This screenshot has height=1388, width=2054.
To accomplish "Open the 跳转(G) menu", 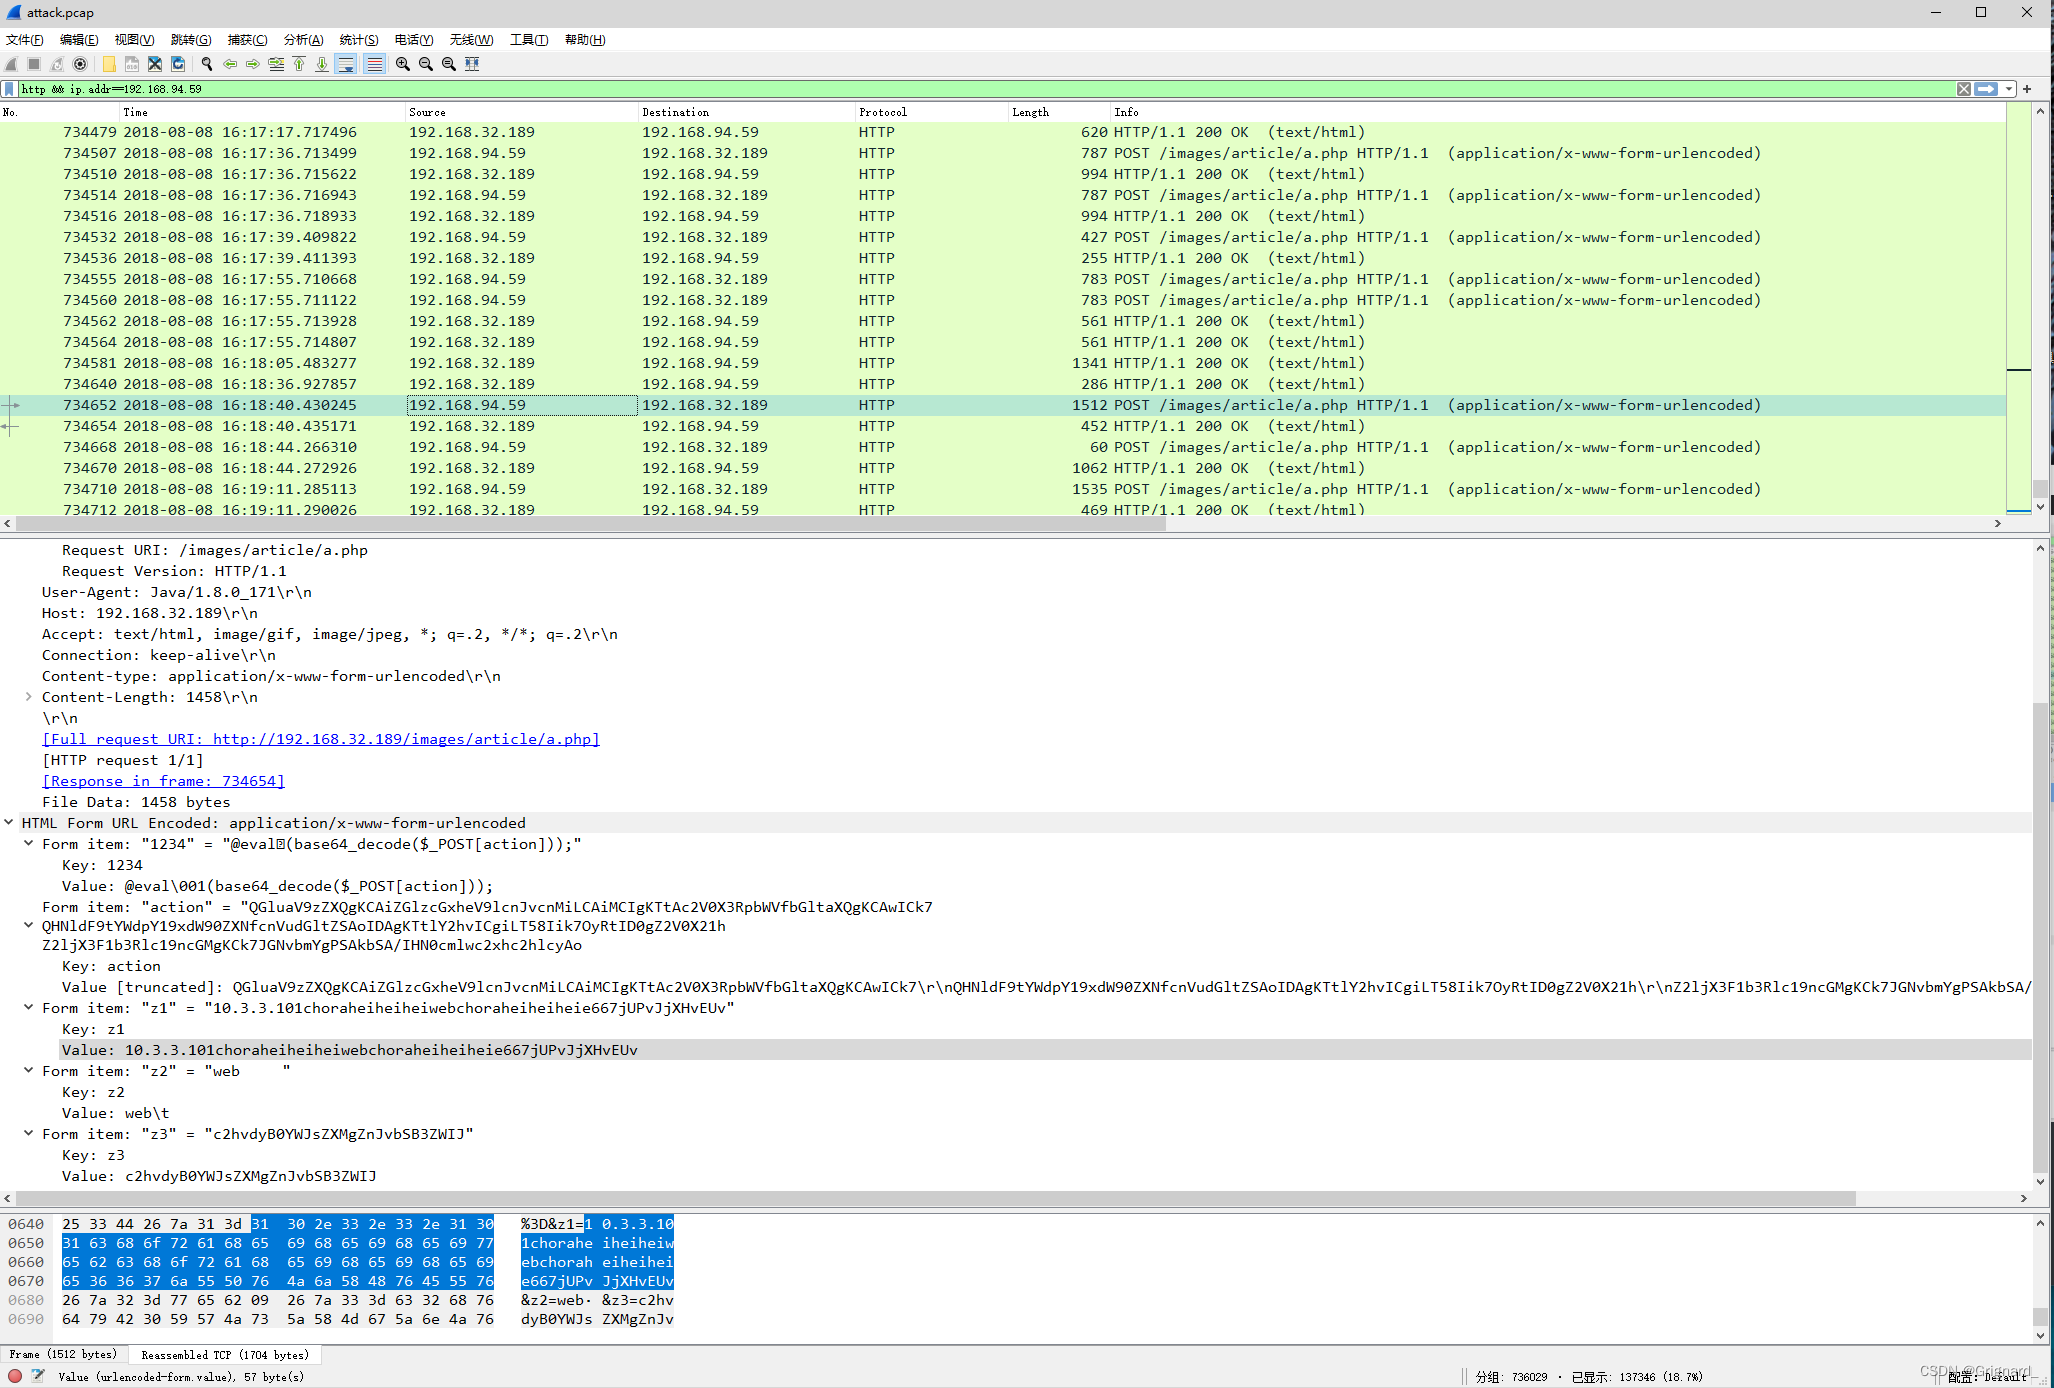I will coord(191,40).
